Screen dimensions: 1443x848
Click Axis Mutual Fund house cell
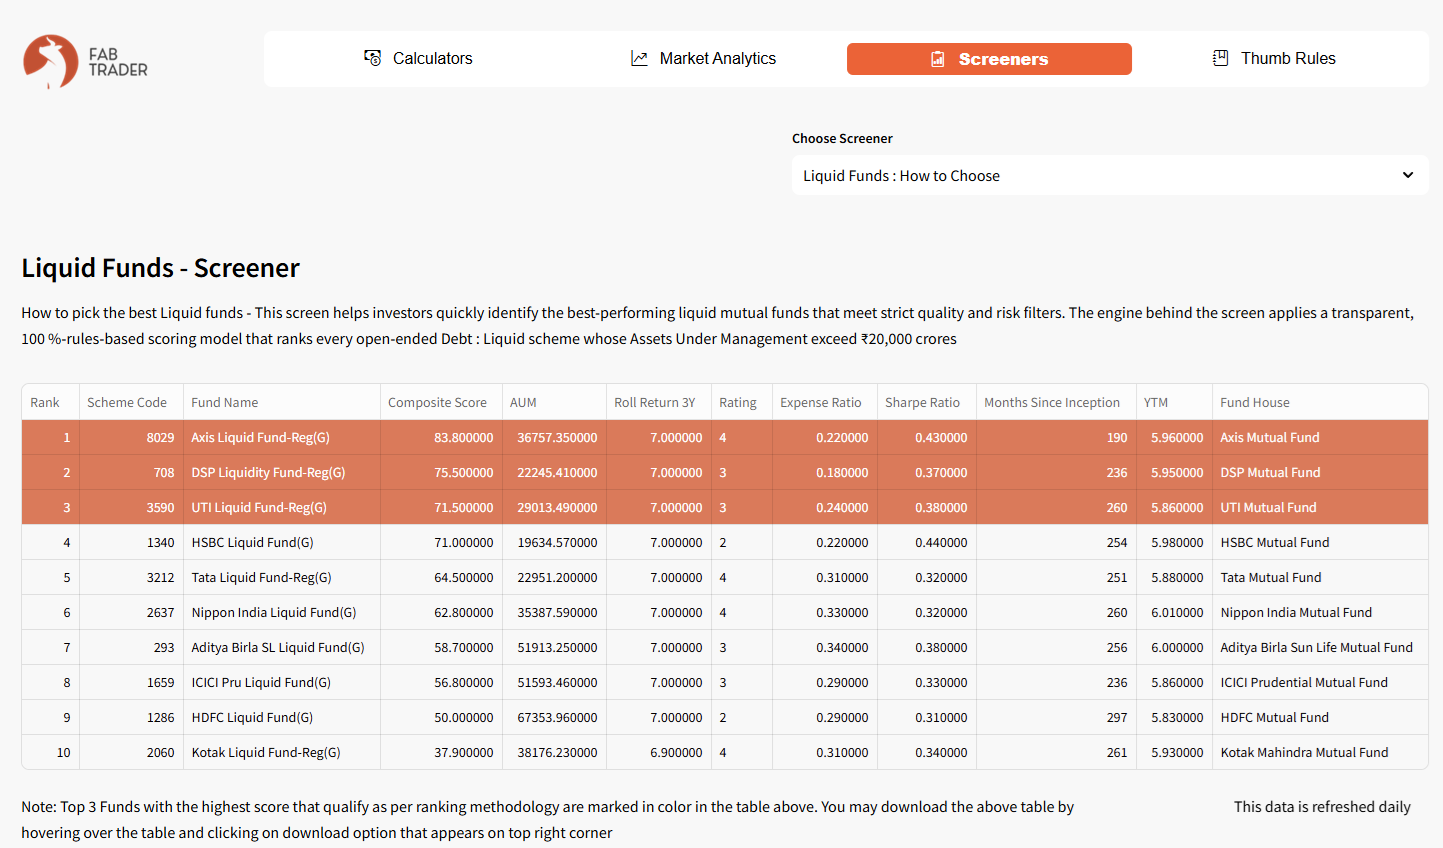[x=1320, y=437]
